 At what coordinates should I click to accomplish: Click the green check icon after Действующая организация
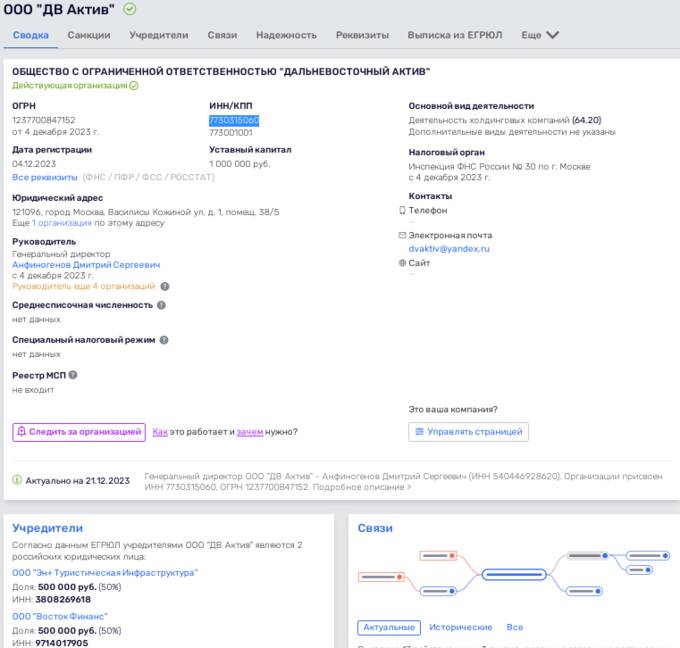coord(134,85)
